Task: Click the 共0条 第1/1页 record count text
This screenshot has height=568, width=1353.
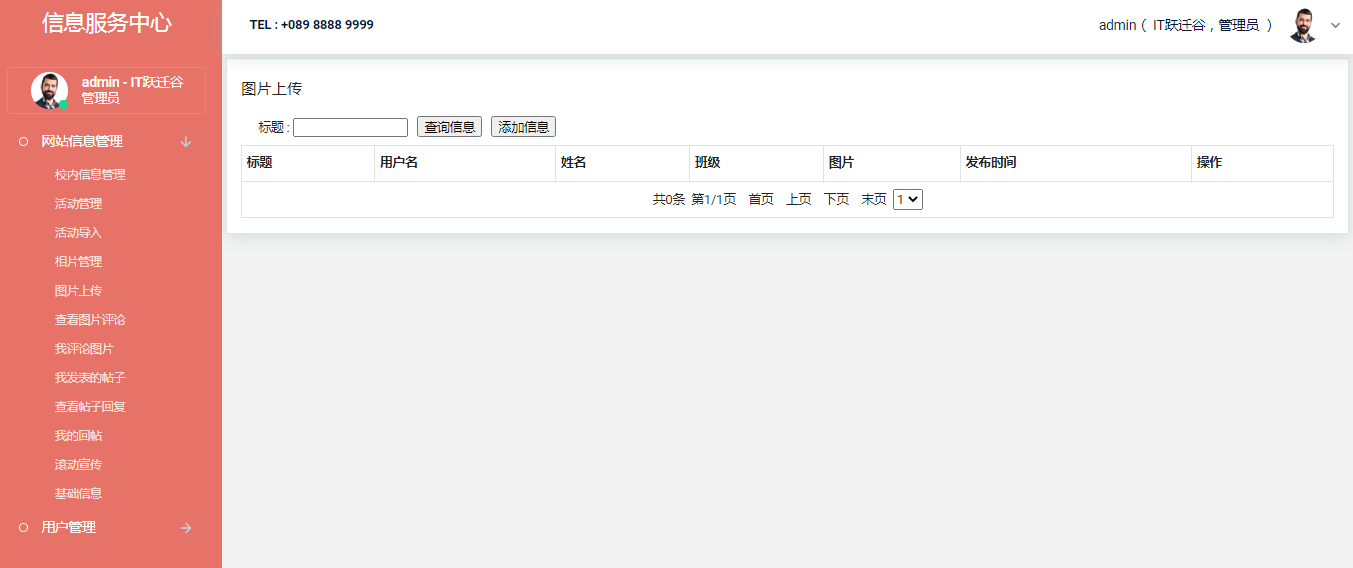Action: pos(695,199)
